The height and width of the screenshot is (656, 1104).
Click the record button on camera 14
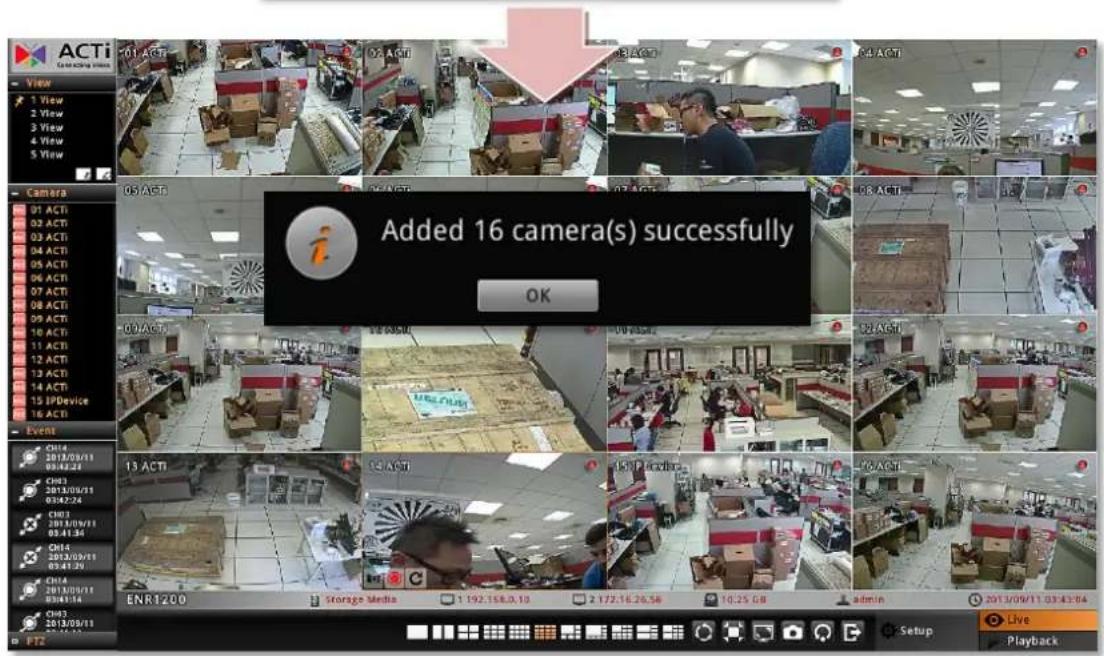point(394,578)
